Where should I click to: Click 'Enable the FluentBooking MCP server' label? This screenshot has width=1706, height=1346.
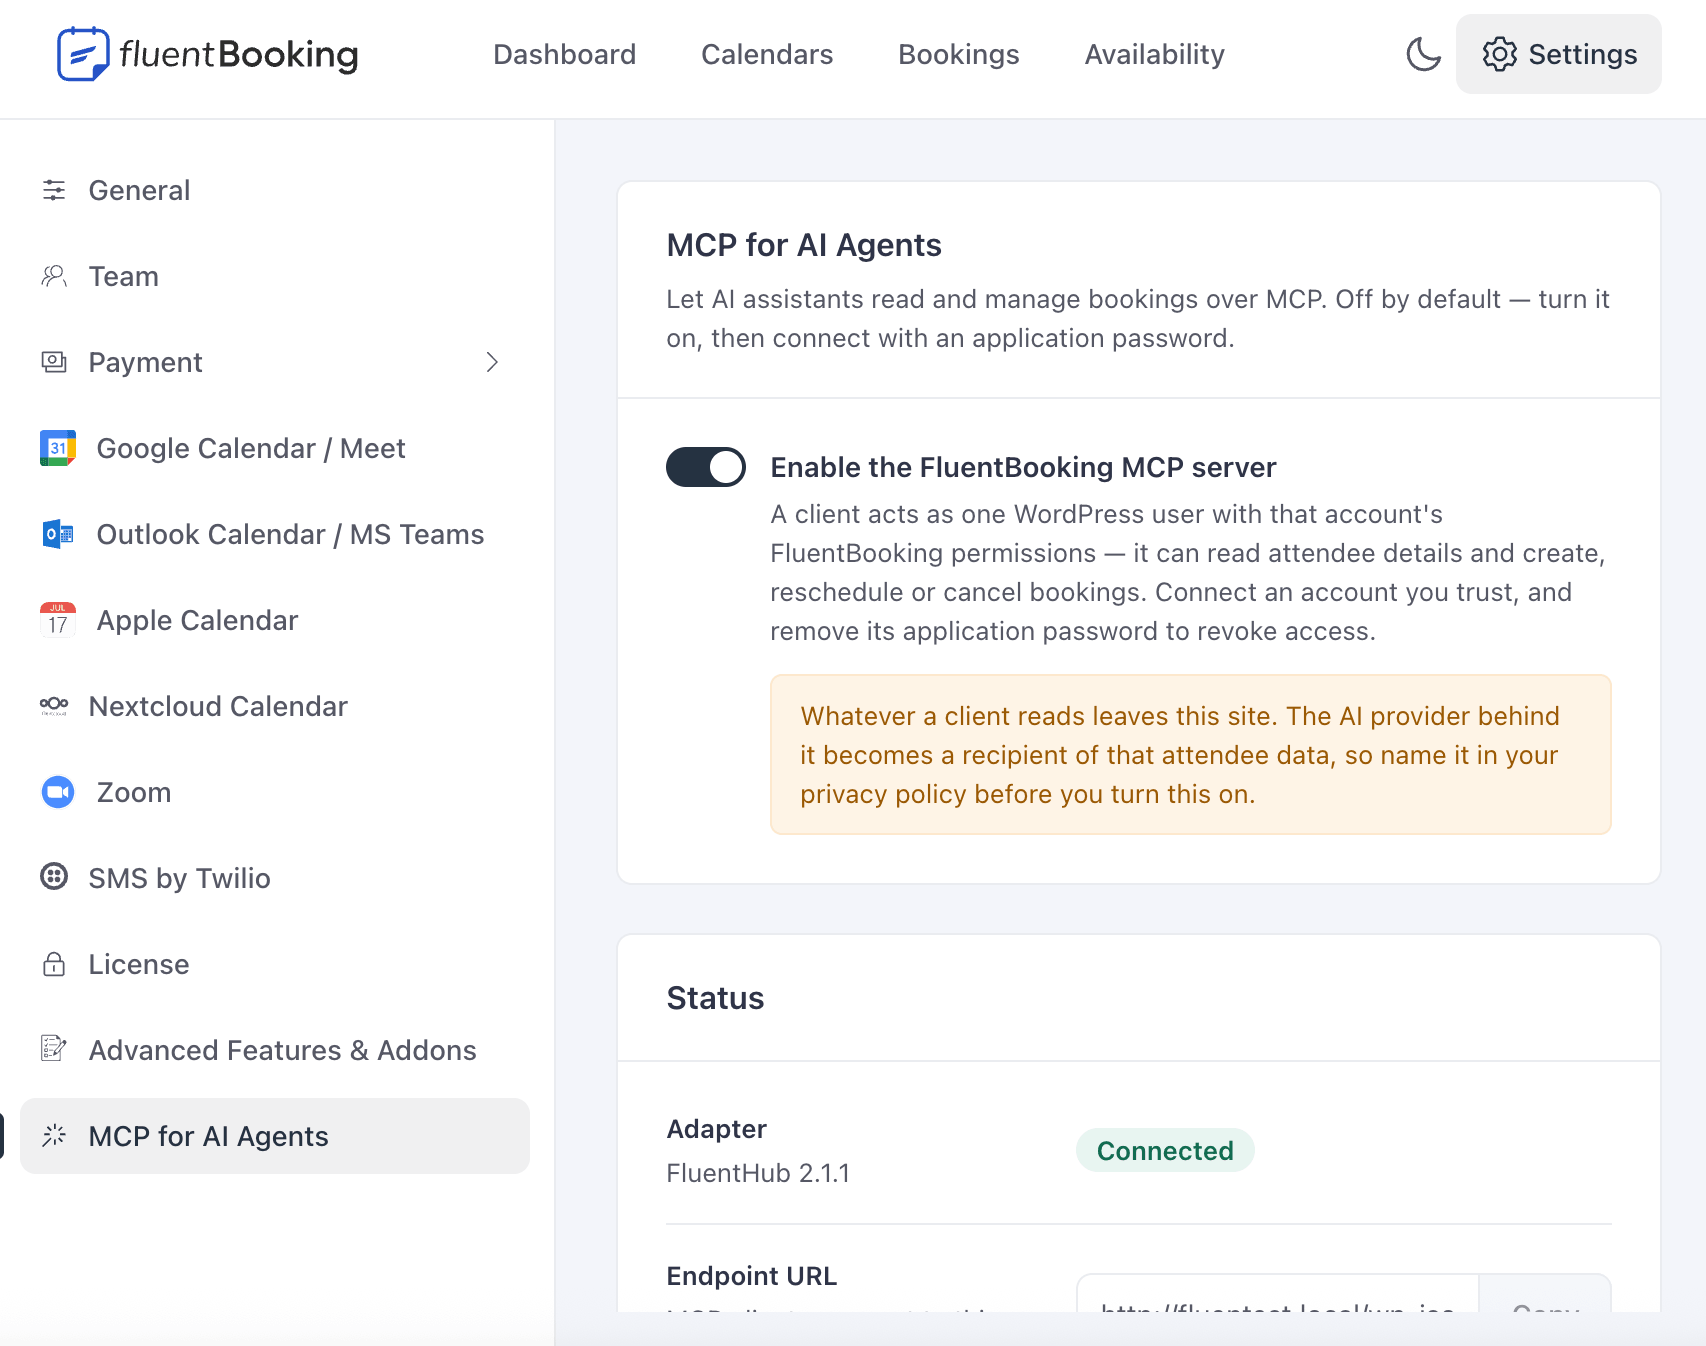coord(1023,467)
